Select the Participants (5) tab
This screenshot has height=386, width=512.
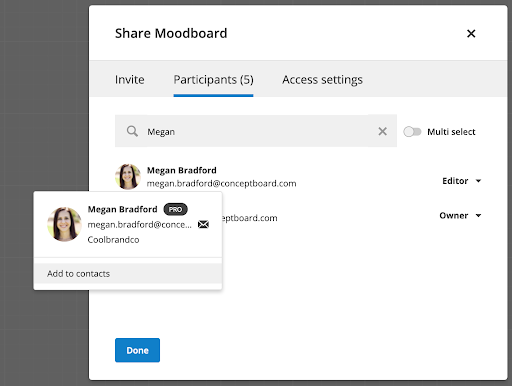coord(213,80)
